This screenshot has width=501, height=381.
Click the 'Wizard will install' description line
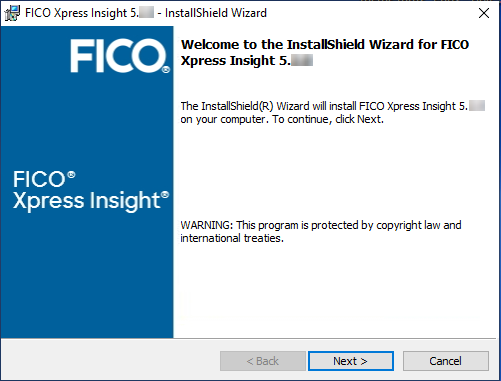(332, 106)
